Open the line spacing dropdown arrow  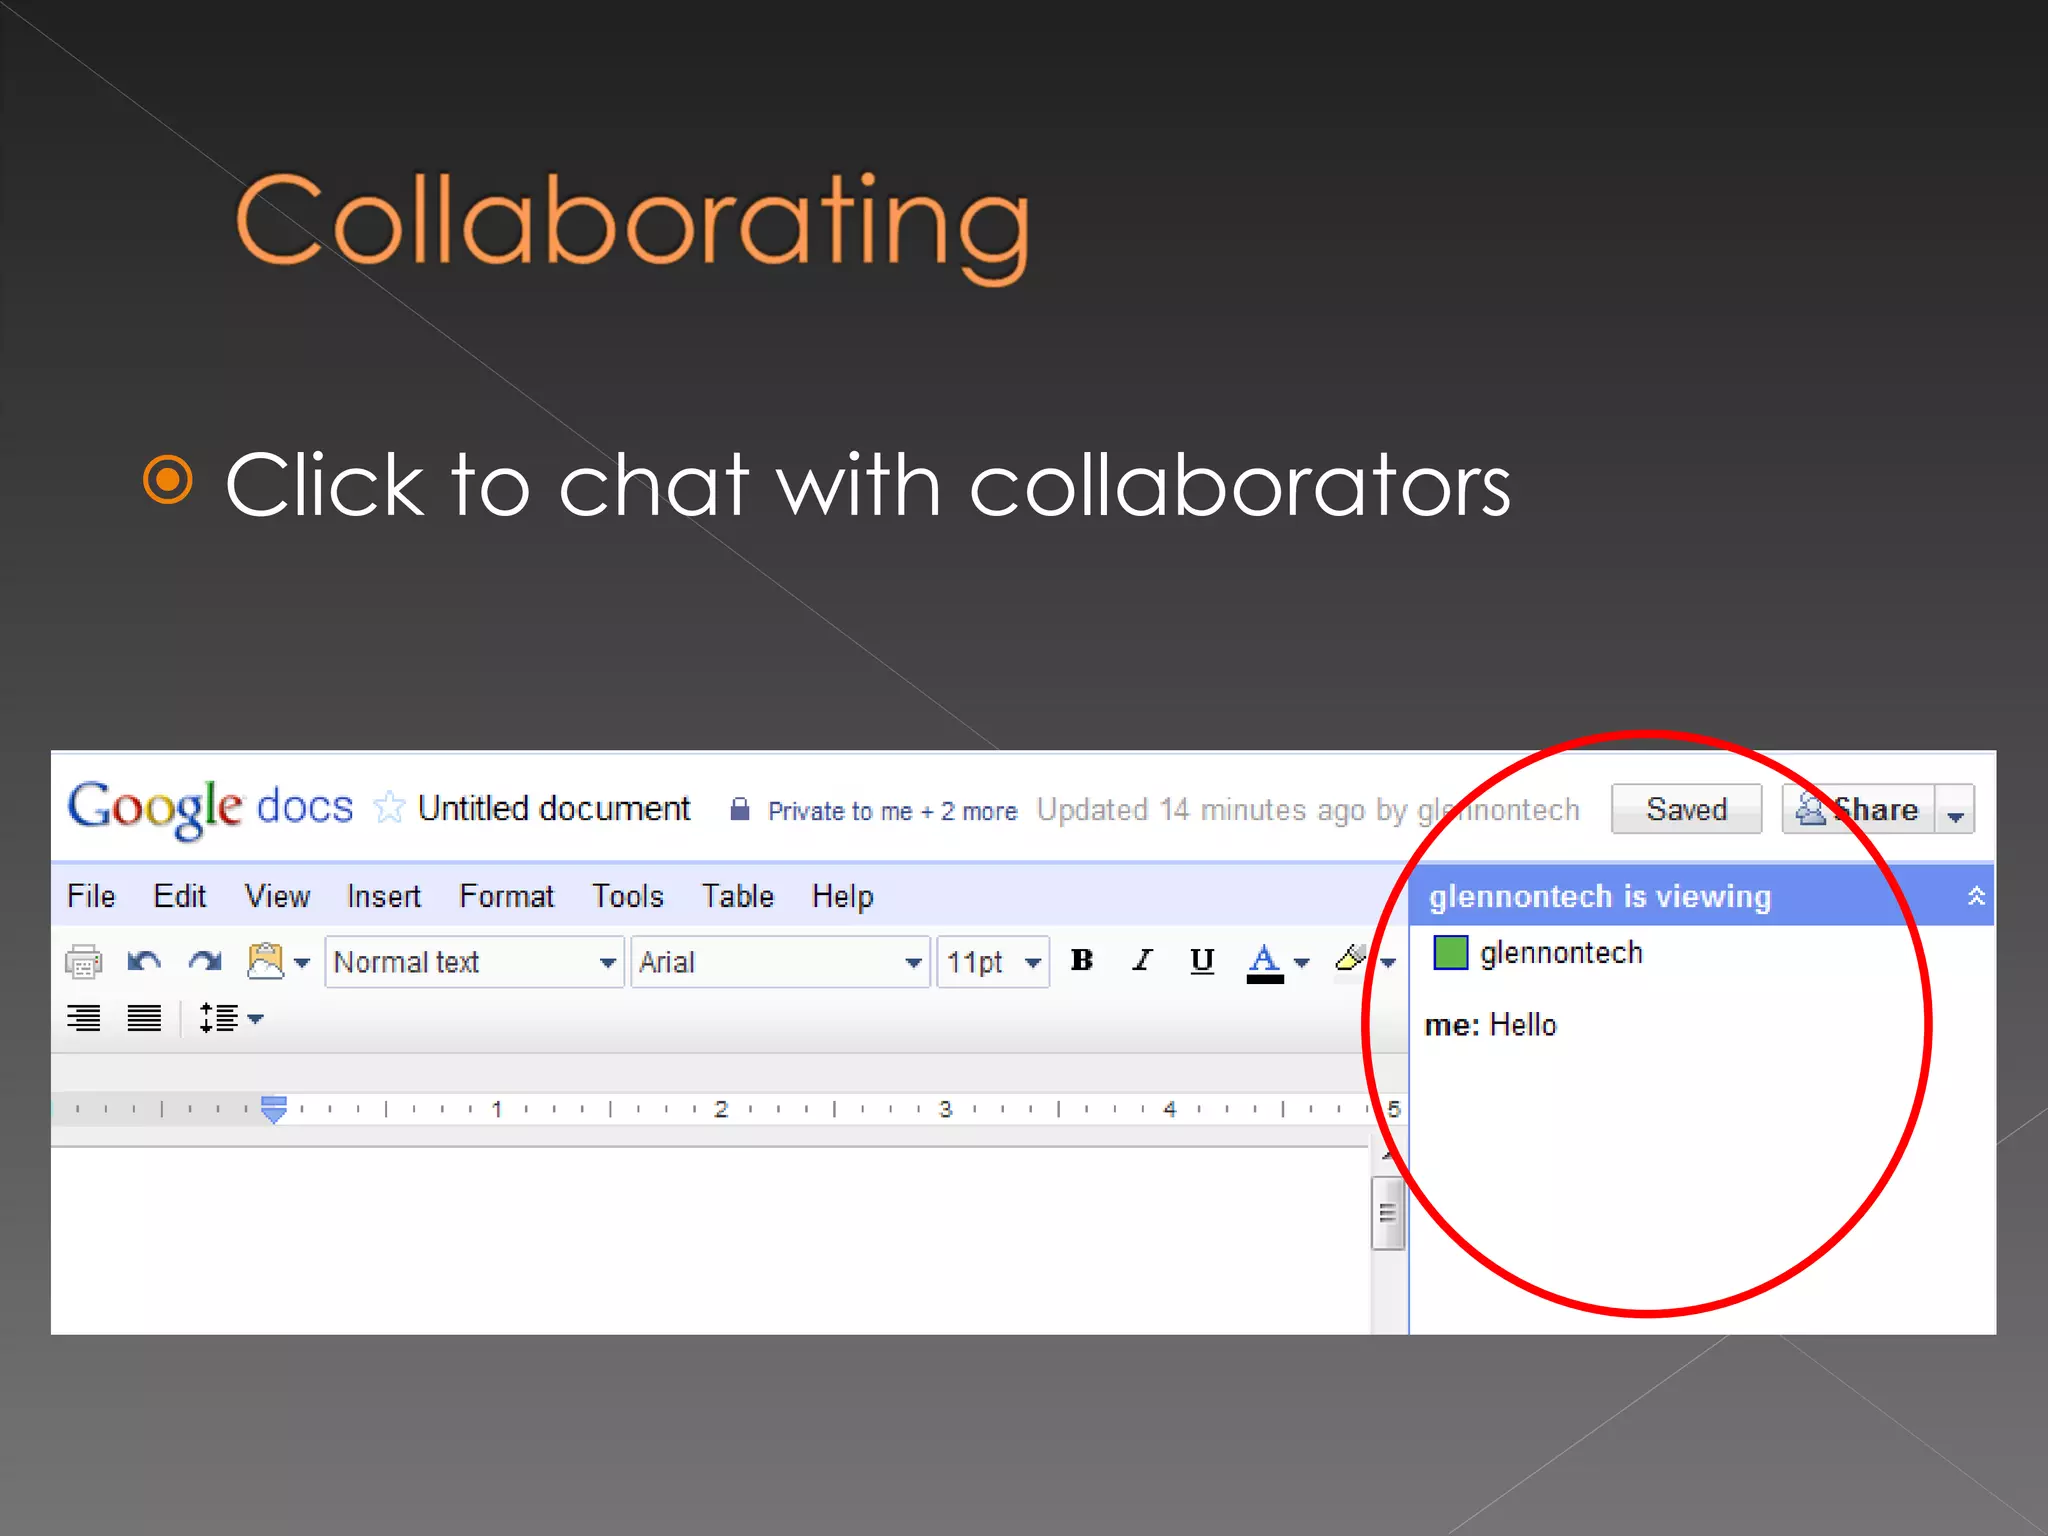256,1019
